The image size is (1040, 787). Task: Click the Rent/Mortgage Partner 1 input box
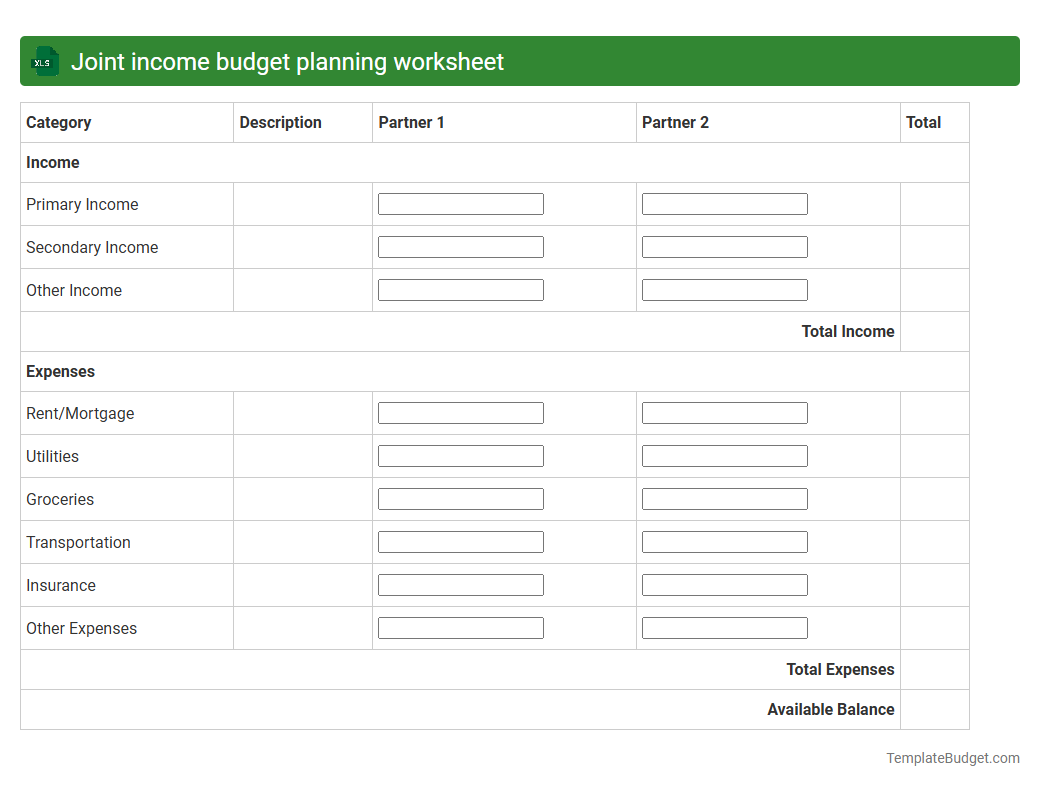coord(460,412)
